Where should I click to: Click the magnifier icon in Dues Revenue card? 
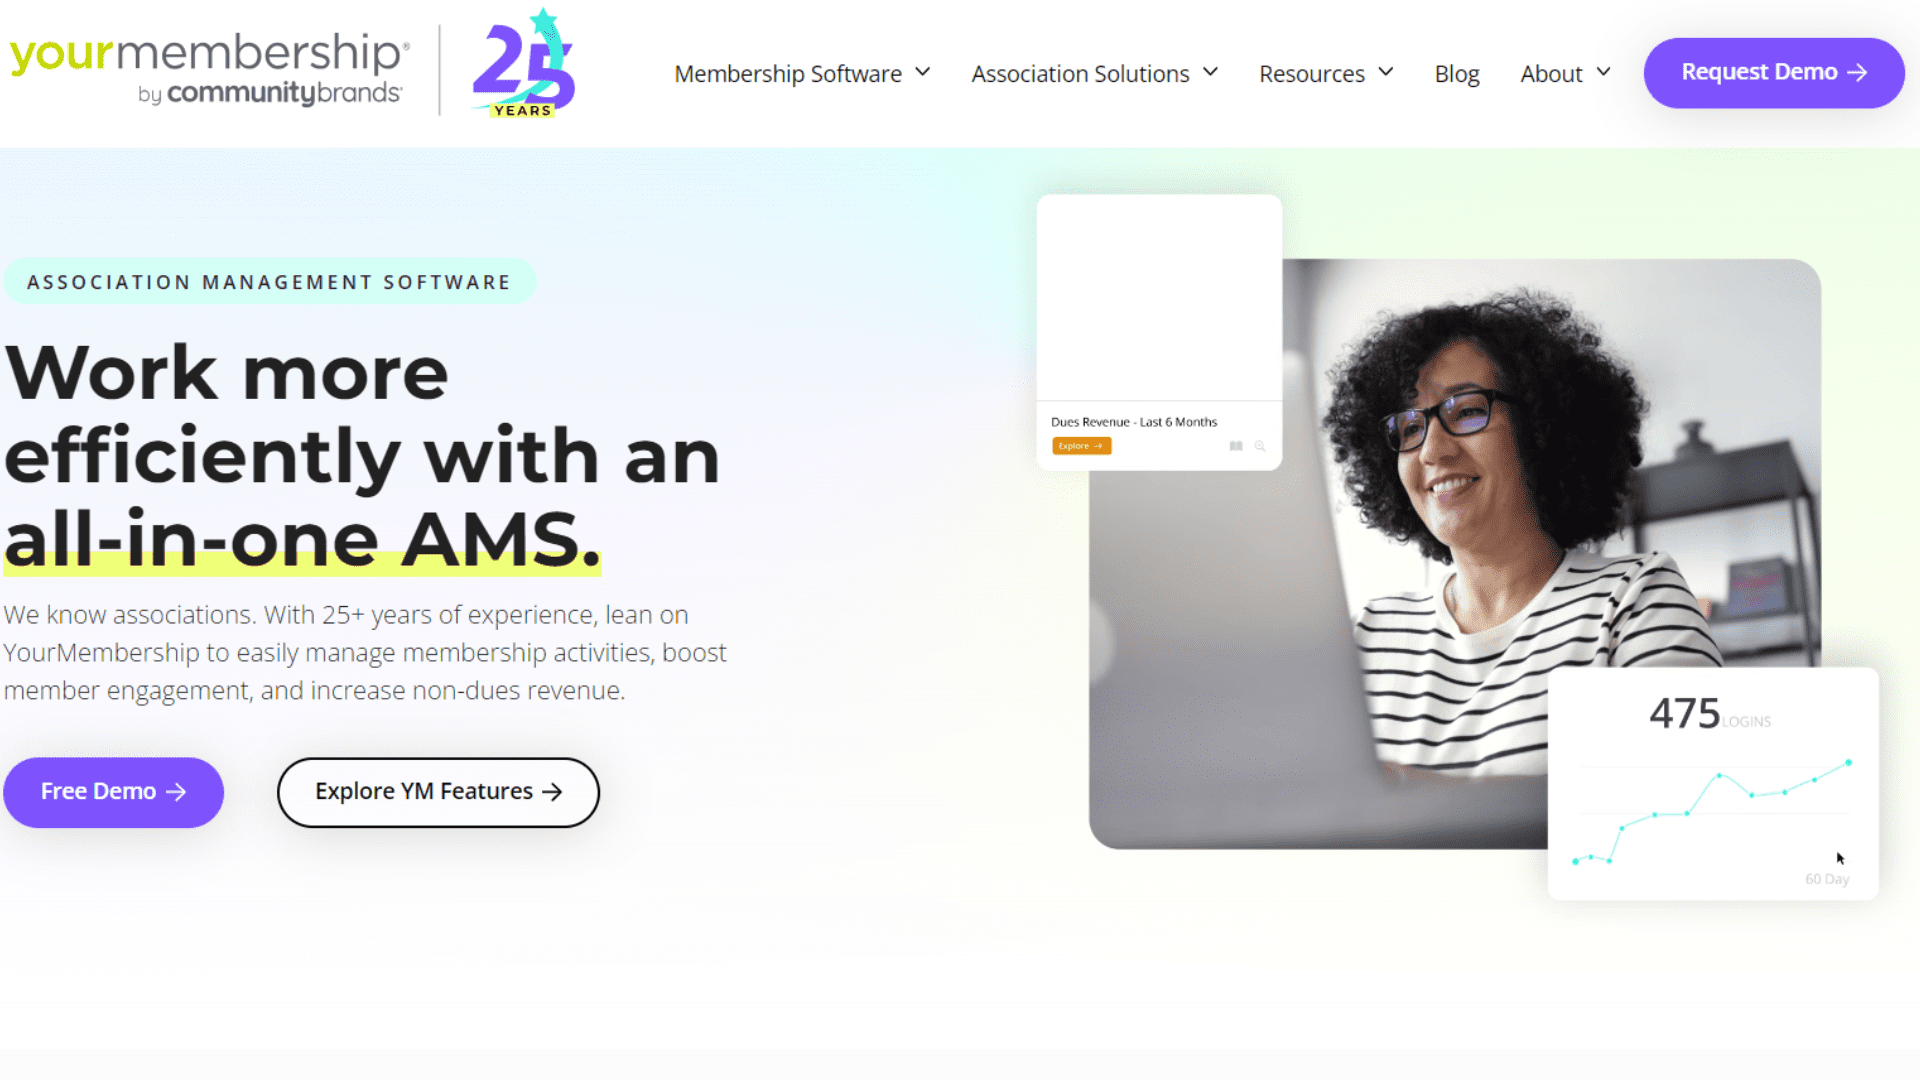click(x=1260, y=446)
